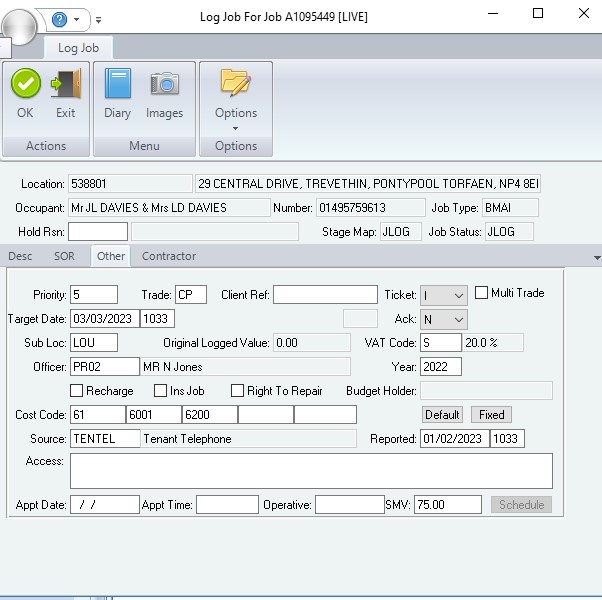Click the green OK checkmark icon

[x=26, y=83]
